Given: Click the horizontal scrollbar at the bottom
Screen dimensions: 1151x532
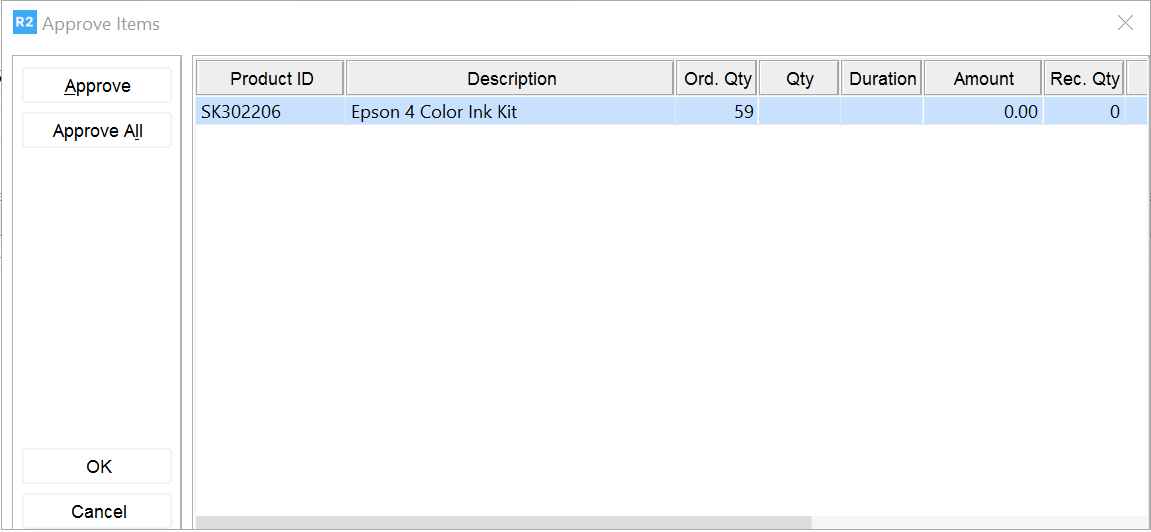Looking at the screenshot, I should coord(504,522).
